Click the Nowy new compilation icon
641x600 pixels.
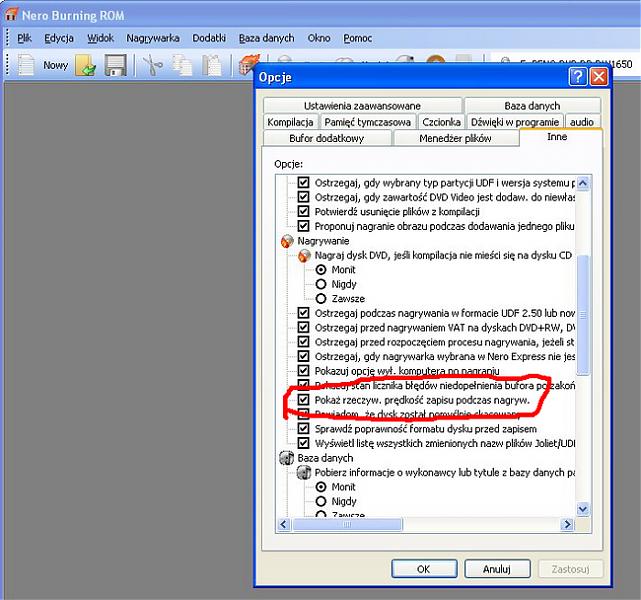coord(26,65)
